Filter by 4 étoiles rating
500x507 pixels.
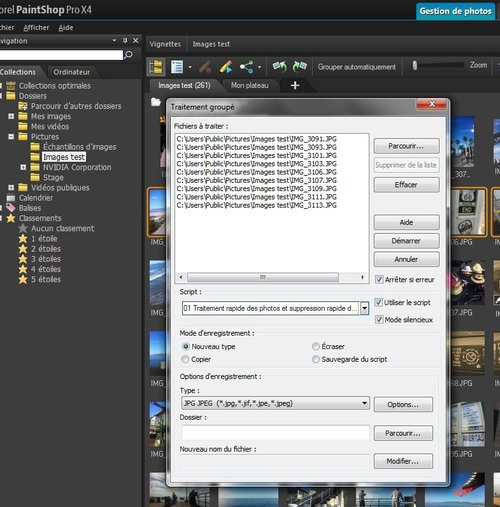pyautogui.click(x=46, y=269)
